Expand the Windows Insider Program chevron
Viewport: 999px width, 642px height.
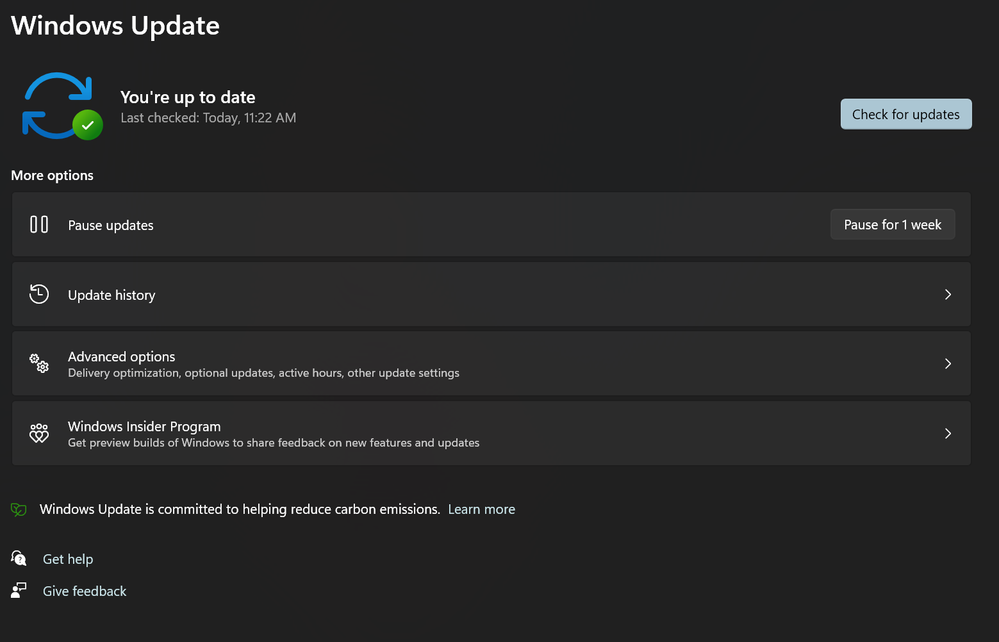[948, 433]
